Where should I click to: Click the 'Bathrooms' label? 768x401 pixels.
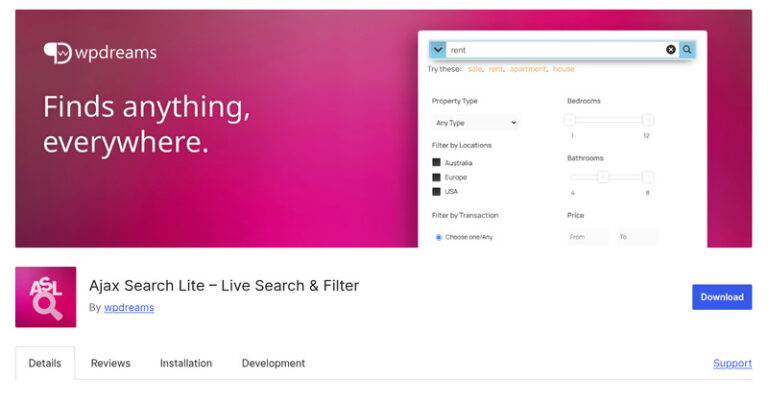point(585,158)
